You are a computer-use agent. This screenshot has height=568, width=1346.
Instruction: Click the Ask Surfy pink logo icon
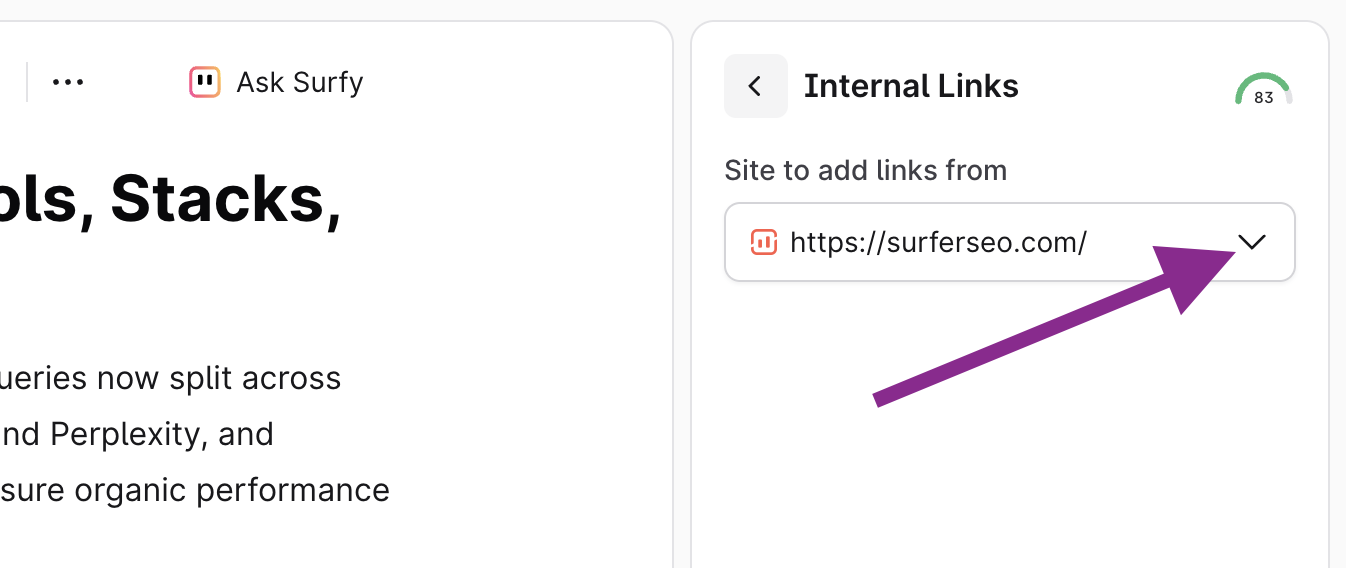pos(204,82)
